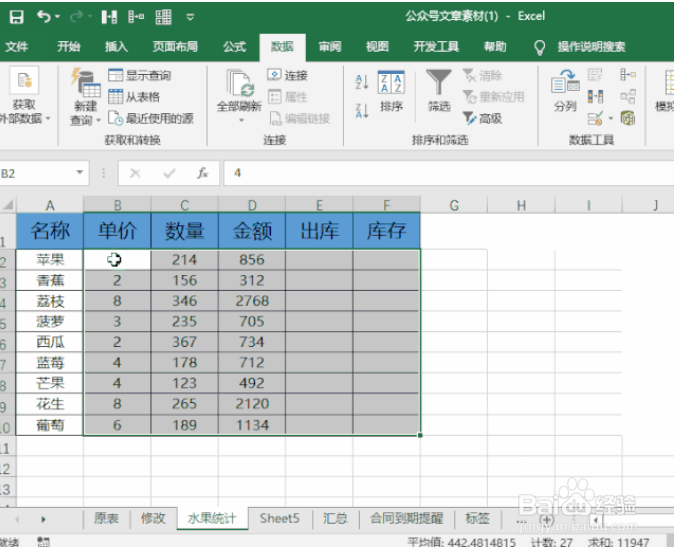Click the 从表格 button
676x550 pixels.
[x=134, y=97]
